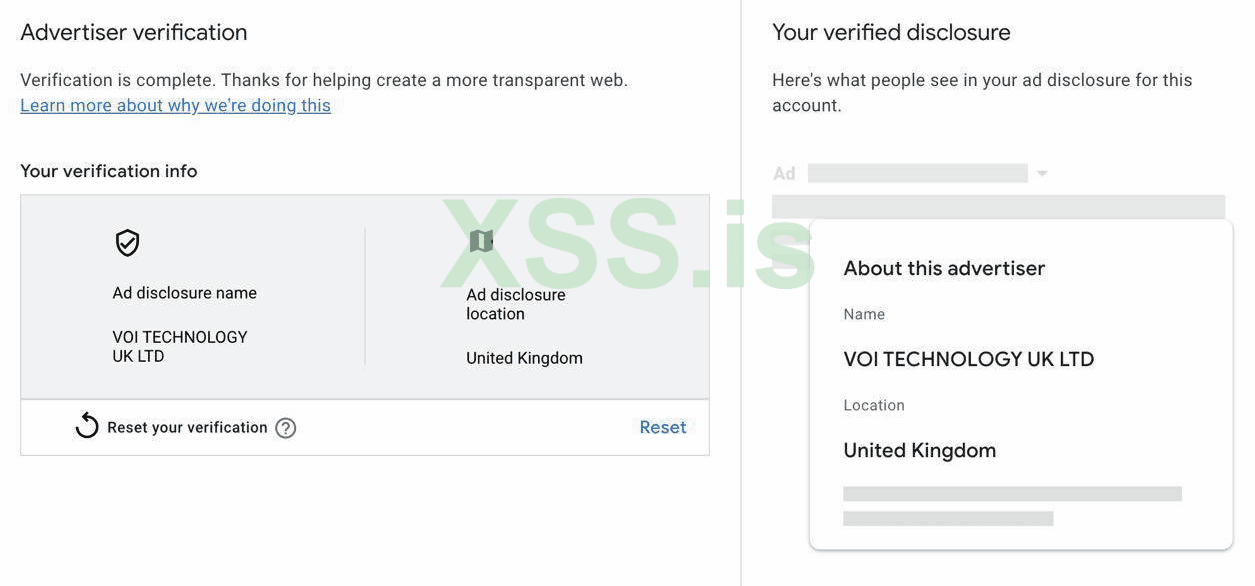Image resolution: width=1255 pixels, height=586 pixels.
Task: Click 'United Kingdom' location in advertiser card
Action: click(x=919, y=450)
